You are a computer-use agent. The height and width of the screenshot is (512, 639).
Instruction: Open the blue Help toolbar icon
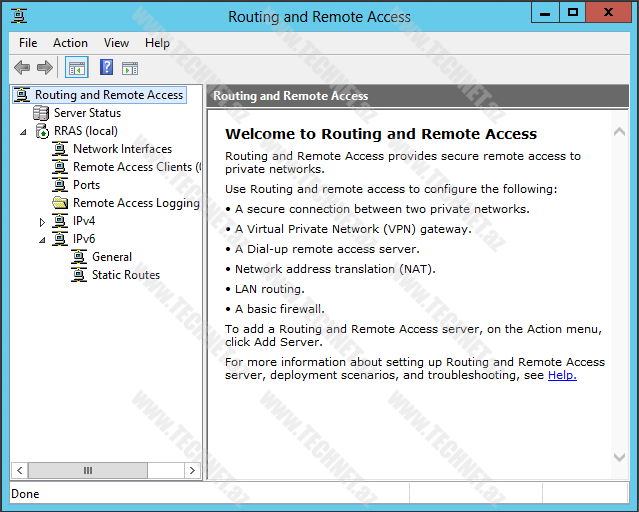[106, 68]
